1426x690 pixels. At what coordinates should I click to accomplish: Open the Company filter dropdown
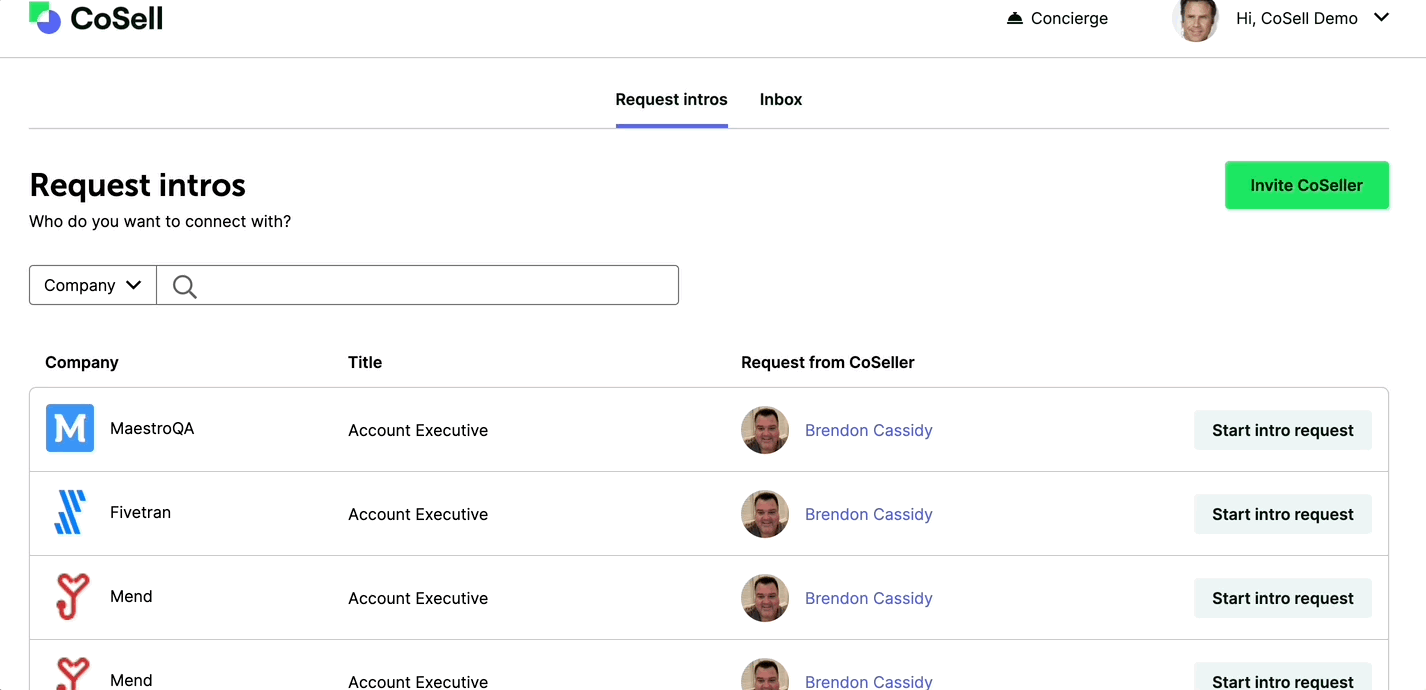click(93, 285)
